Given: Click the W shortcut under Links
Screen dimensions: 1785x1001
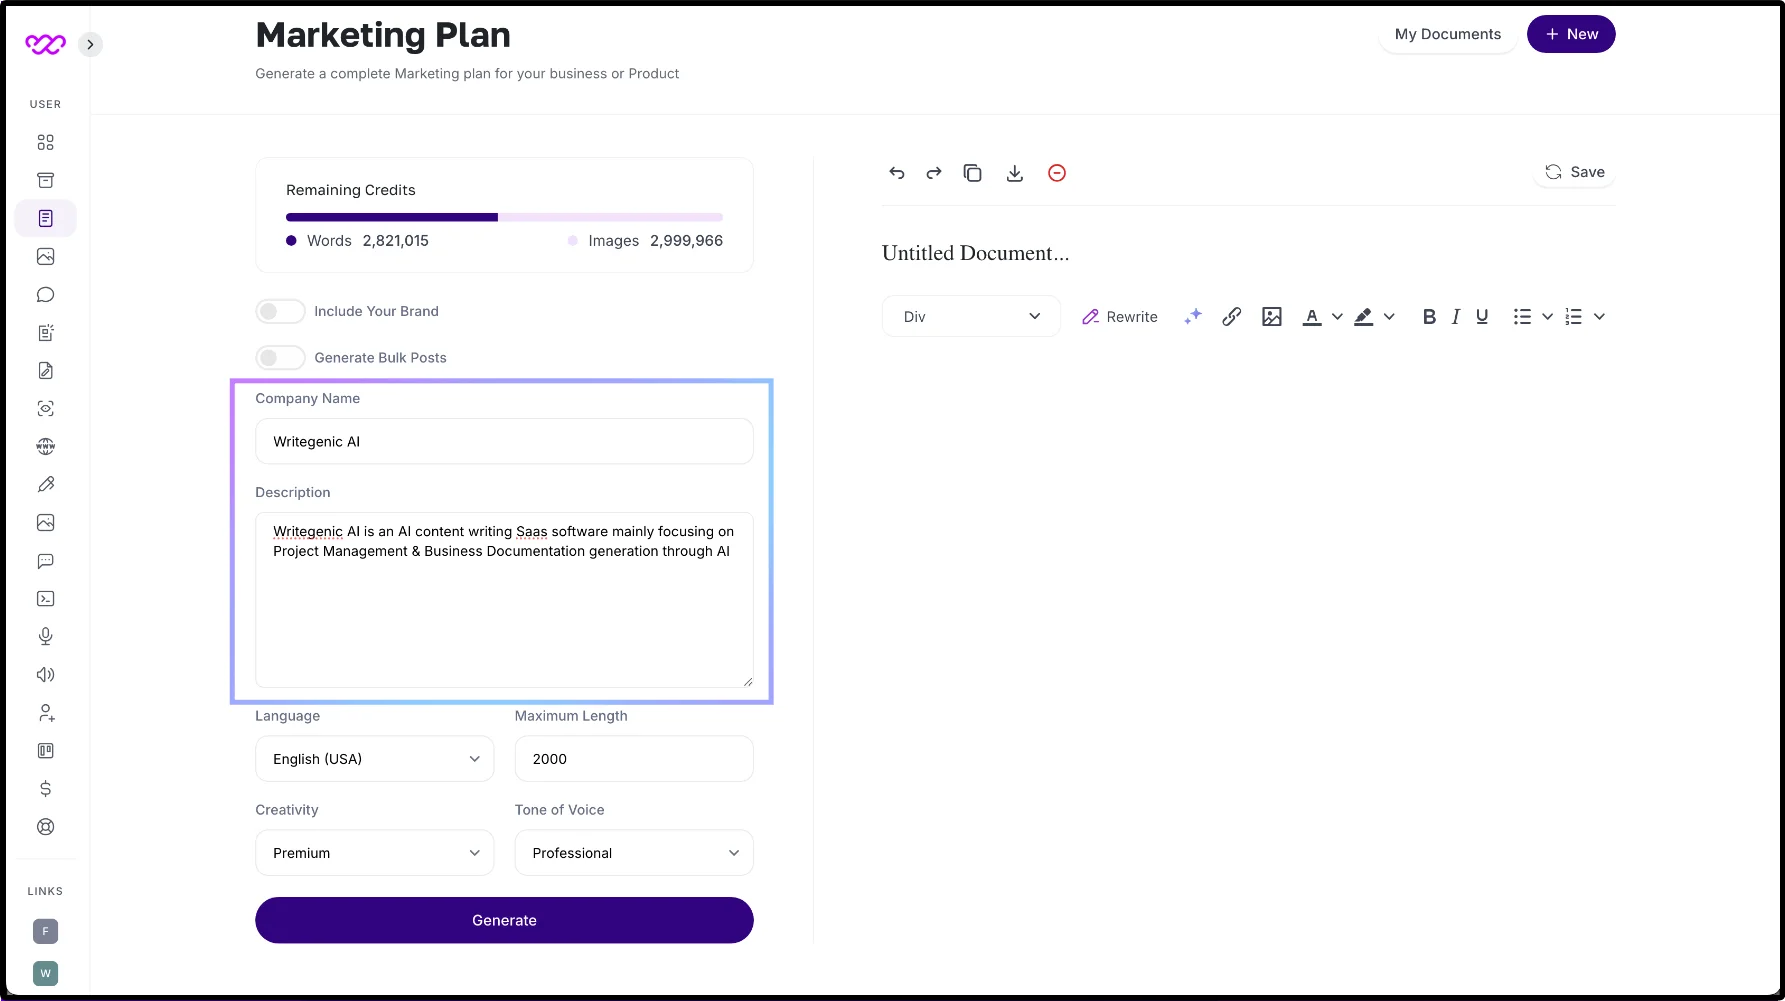Looking at the screenshot, I should click(x=45, y=973).
